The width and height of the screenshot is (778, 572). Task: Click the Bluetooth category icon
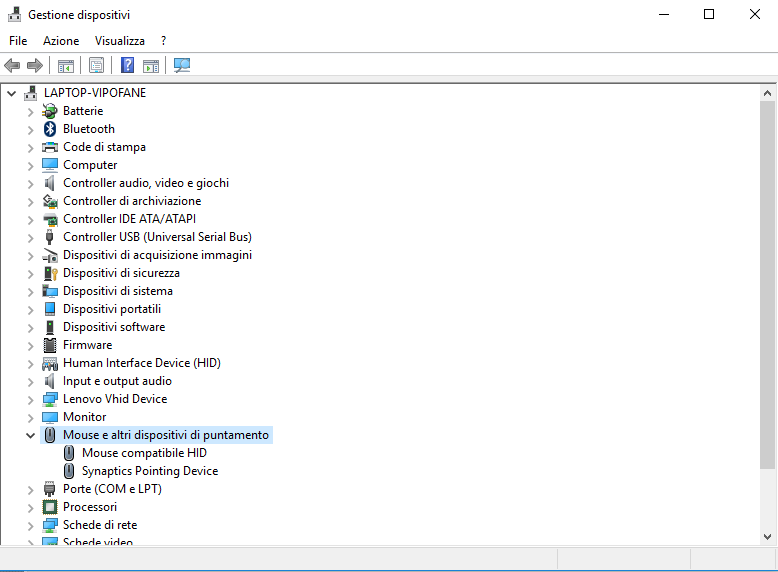tap(50, 129)
